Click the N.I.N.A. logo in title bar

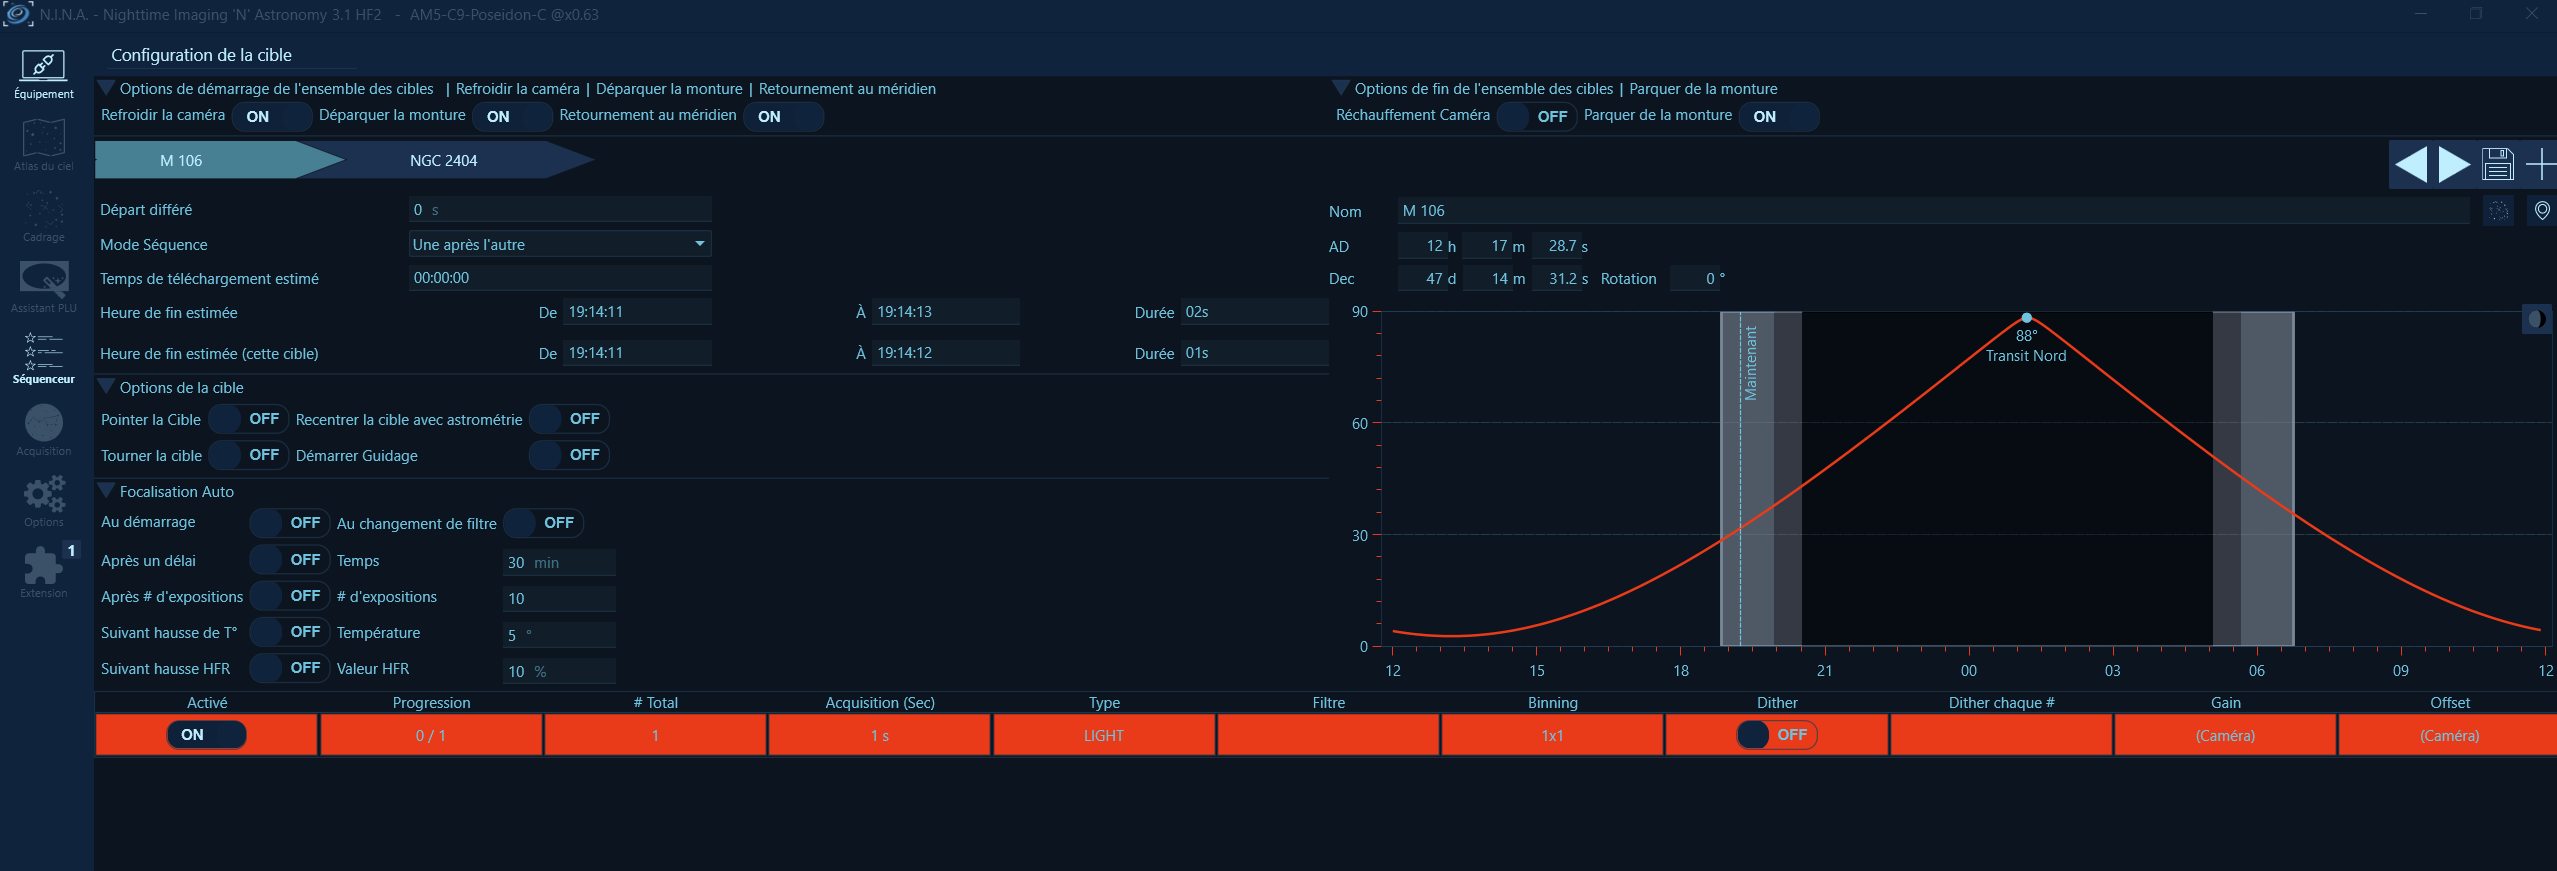18,14
